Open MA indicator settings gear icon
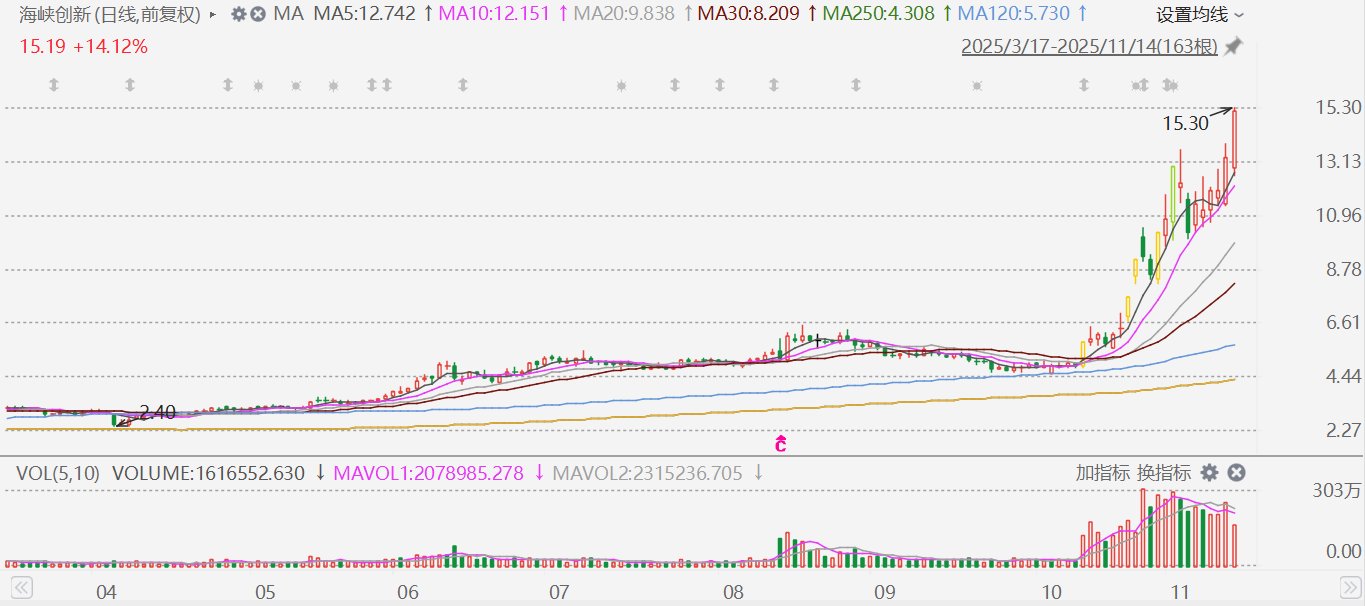Screen dimensions: 1365x606 pyautogui.click(x=238, y=15)
